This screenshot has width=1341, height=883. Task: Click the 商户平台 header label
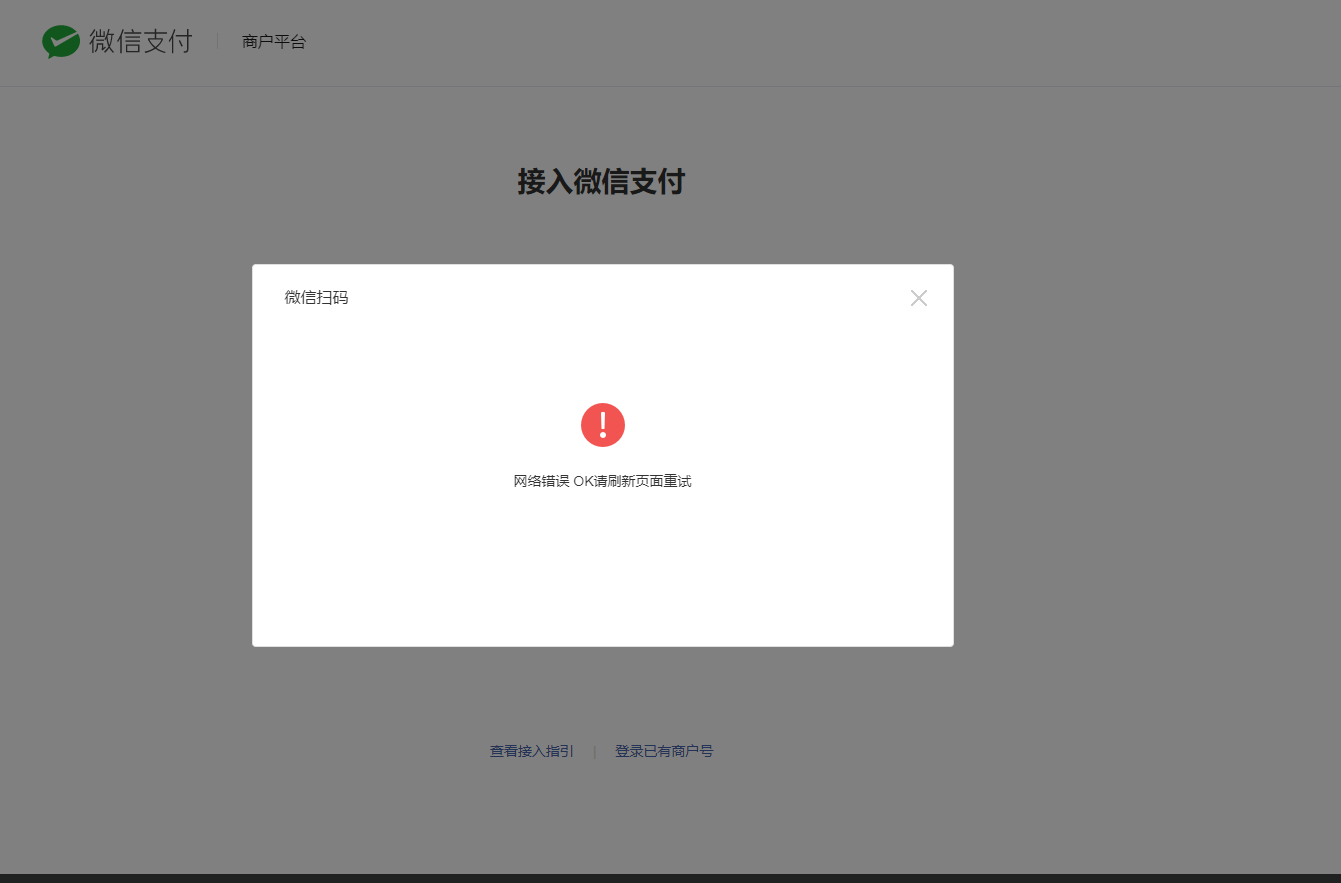tap(274, 42)
